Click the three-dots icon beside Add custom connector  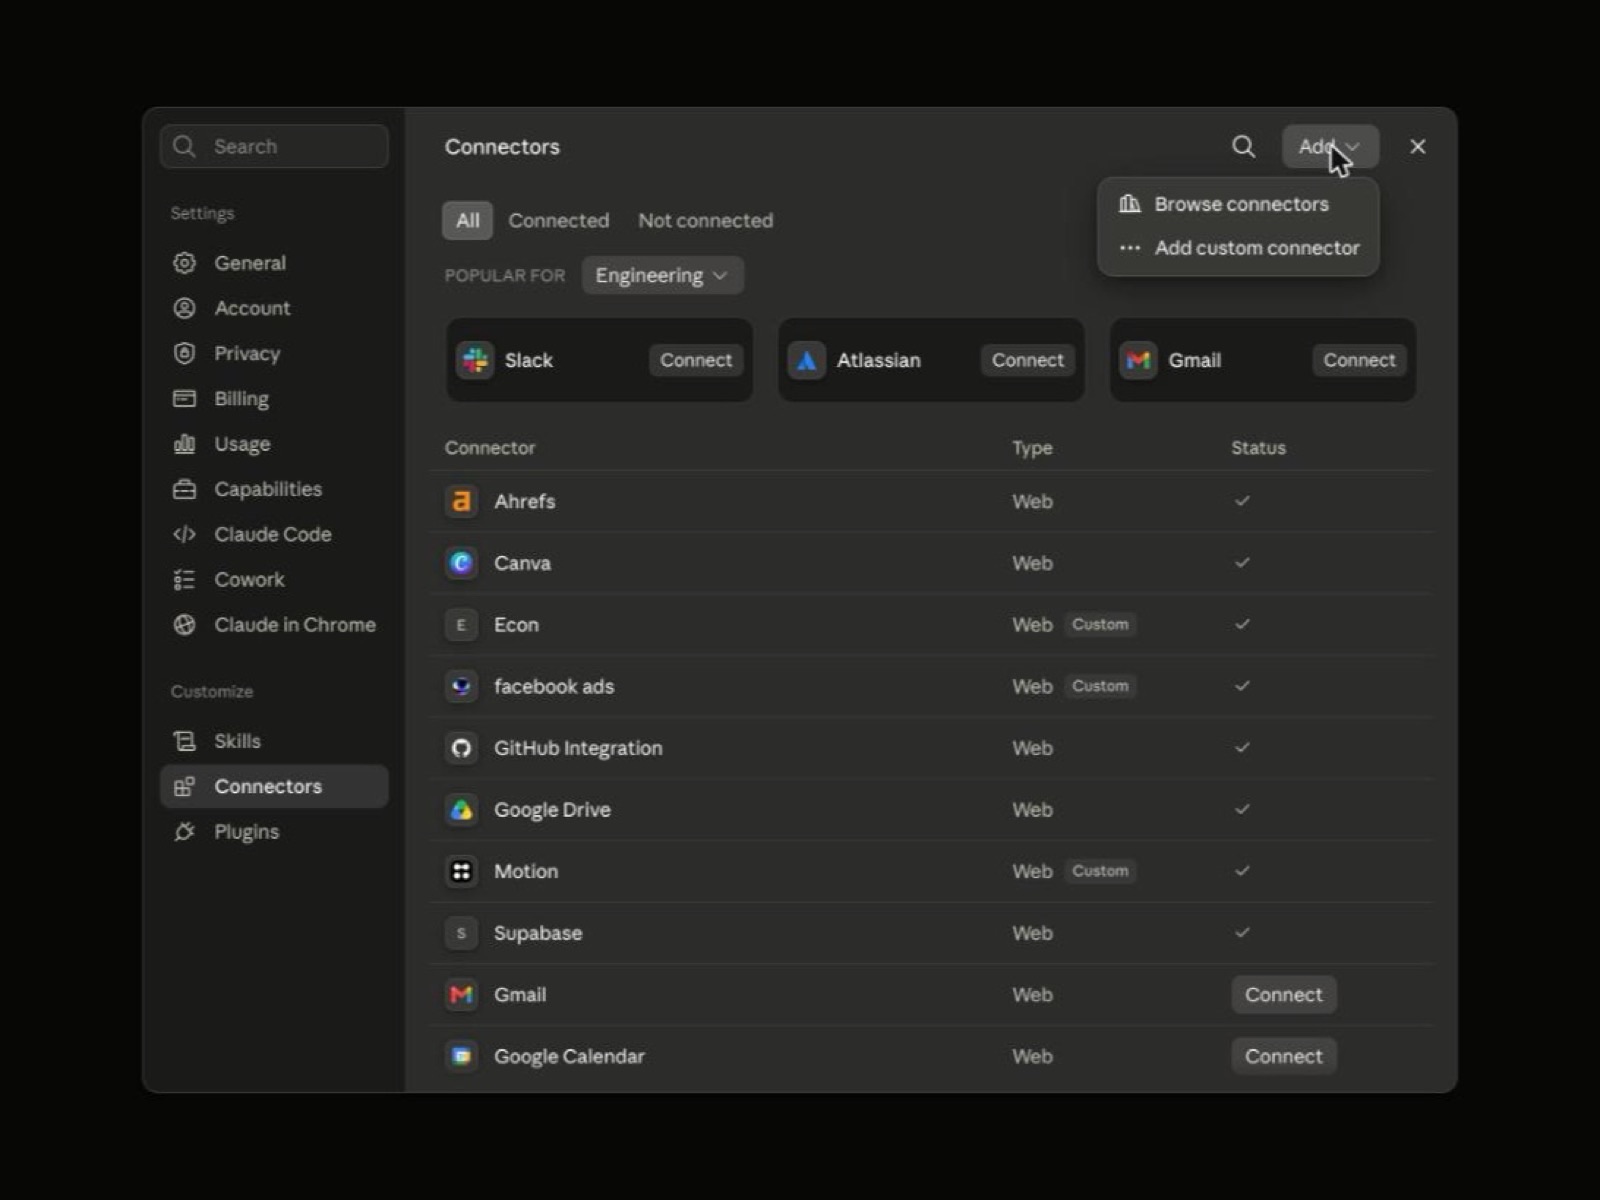[x=1130, y=248]
